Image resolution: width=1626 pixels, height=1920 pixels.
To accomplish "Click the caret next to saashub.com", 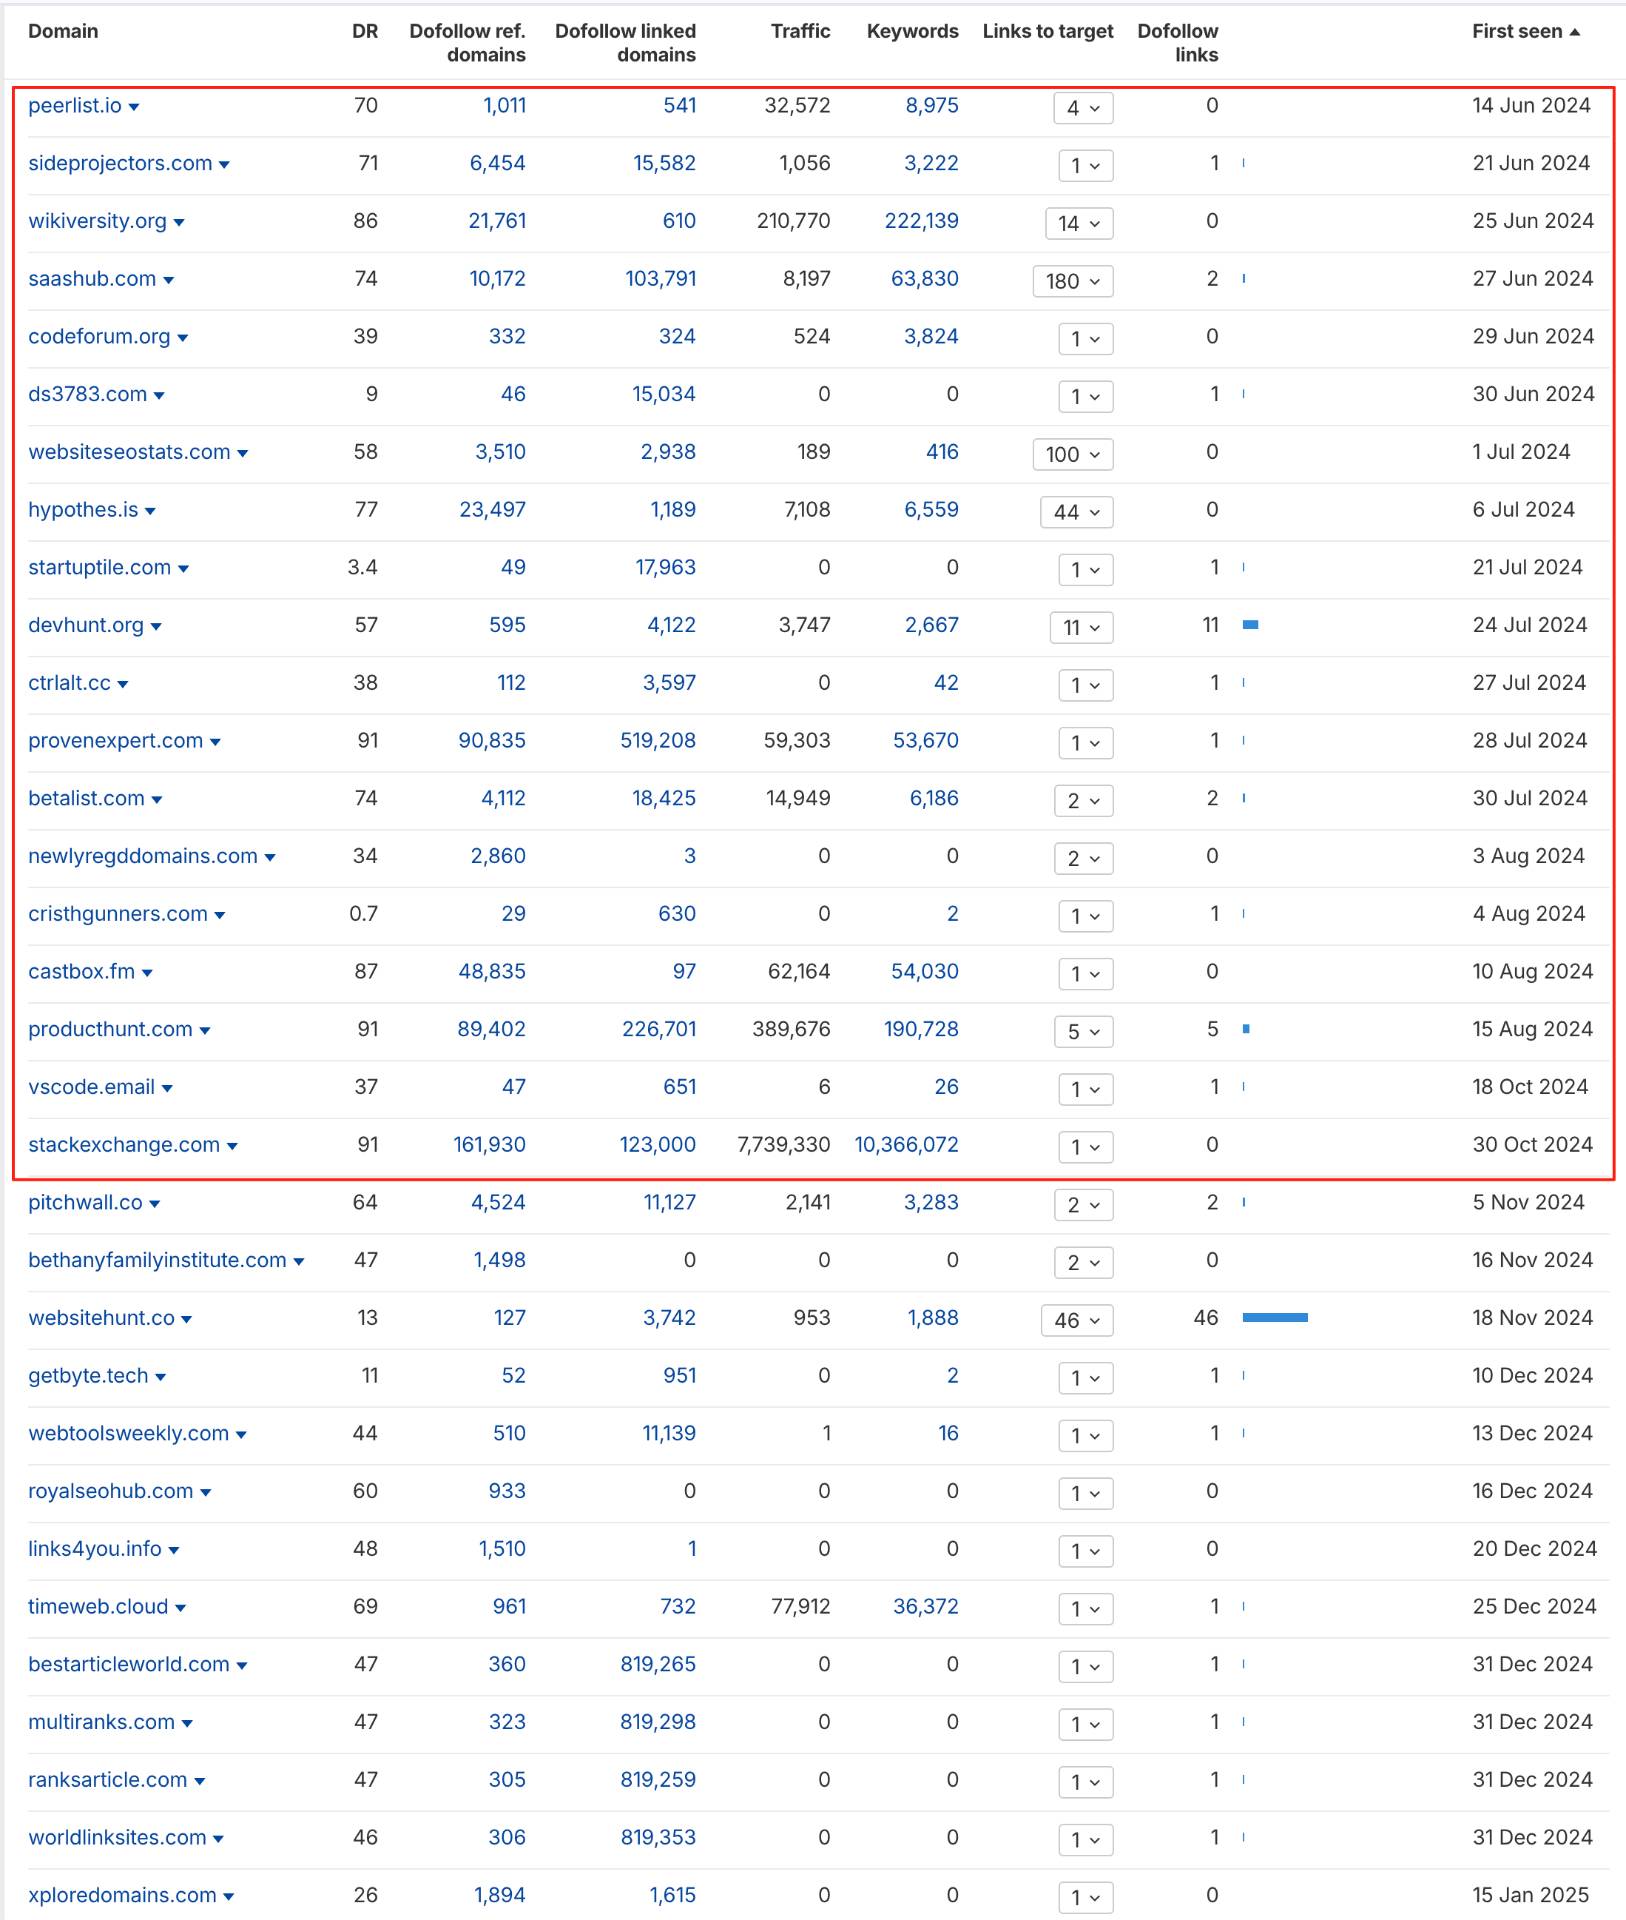I will click(168, 280).
